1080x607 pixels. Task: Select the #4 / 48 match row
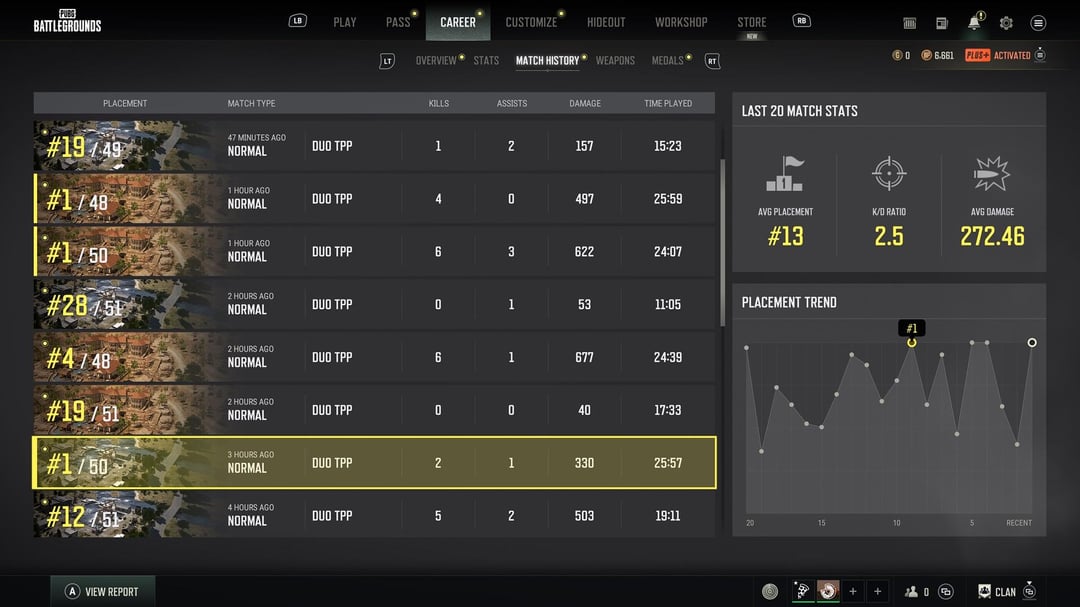tap(375, 357)
